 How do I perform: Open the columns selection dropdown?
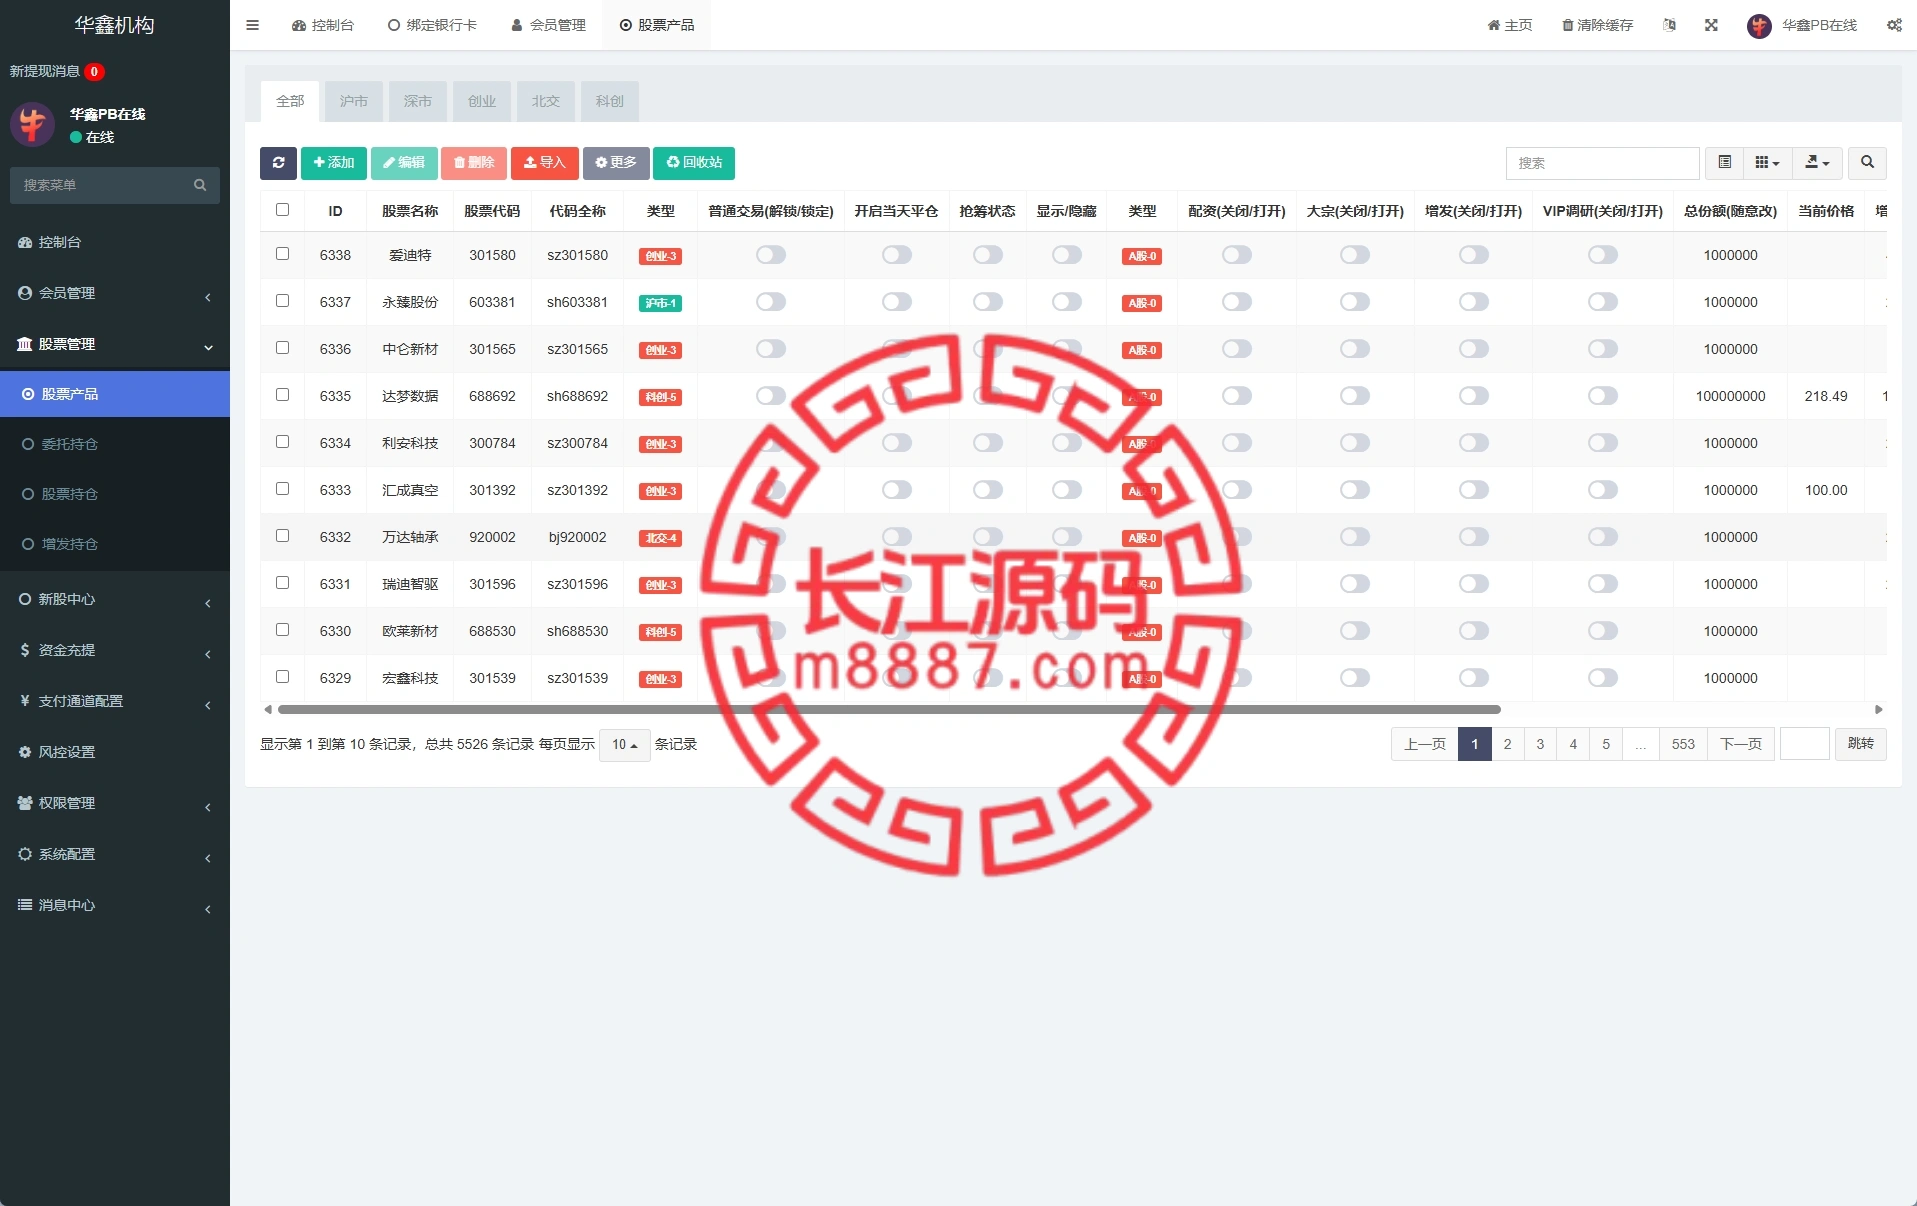coord(1767,163)
